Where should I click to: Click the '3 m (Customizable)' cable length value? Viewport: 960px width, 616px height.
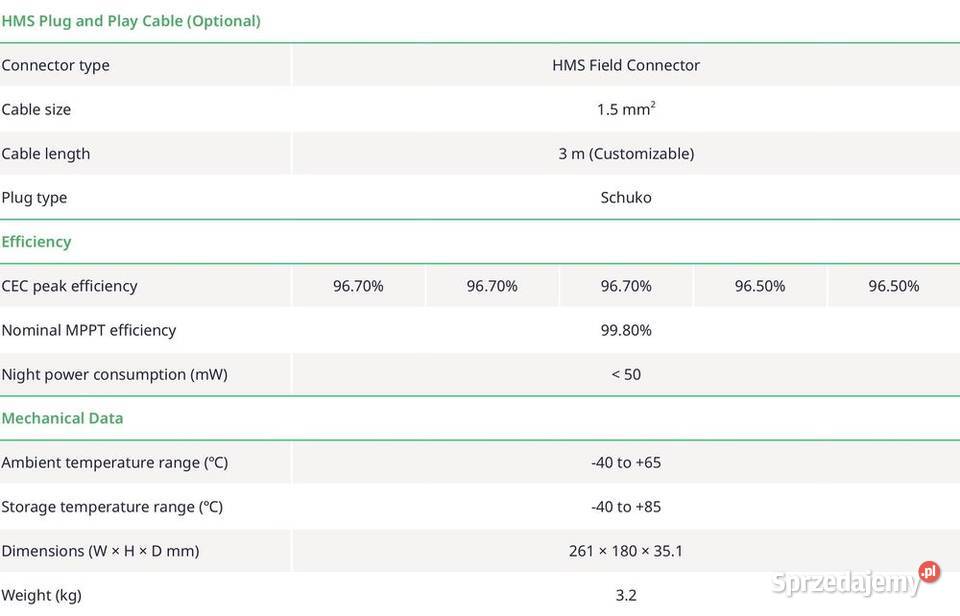[626, 153]
